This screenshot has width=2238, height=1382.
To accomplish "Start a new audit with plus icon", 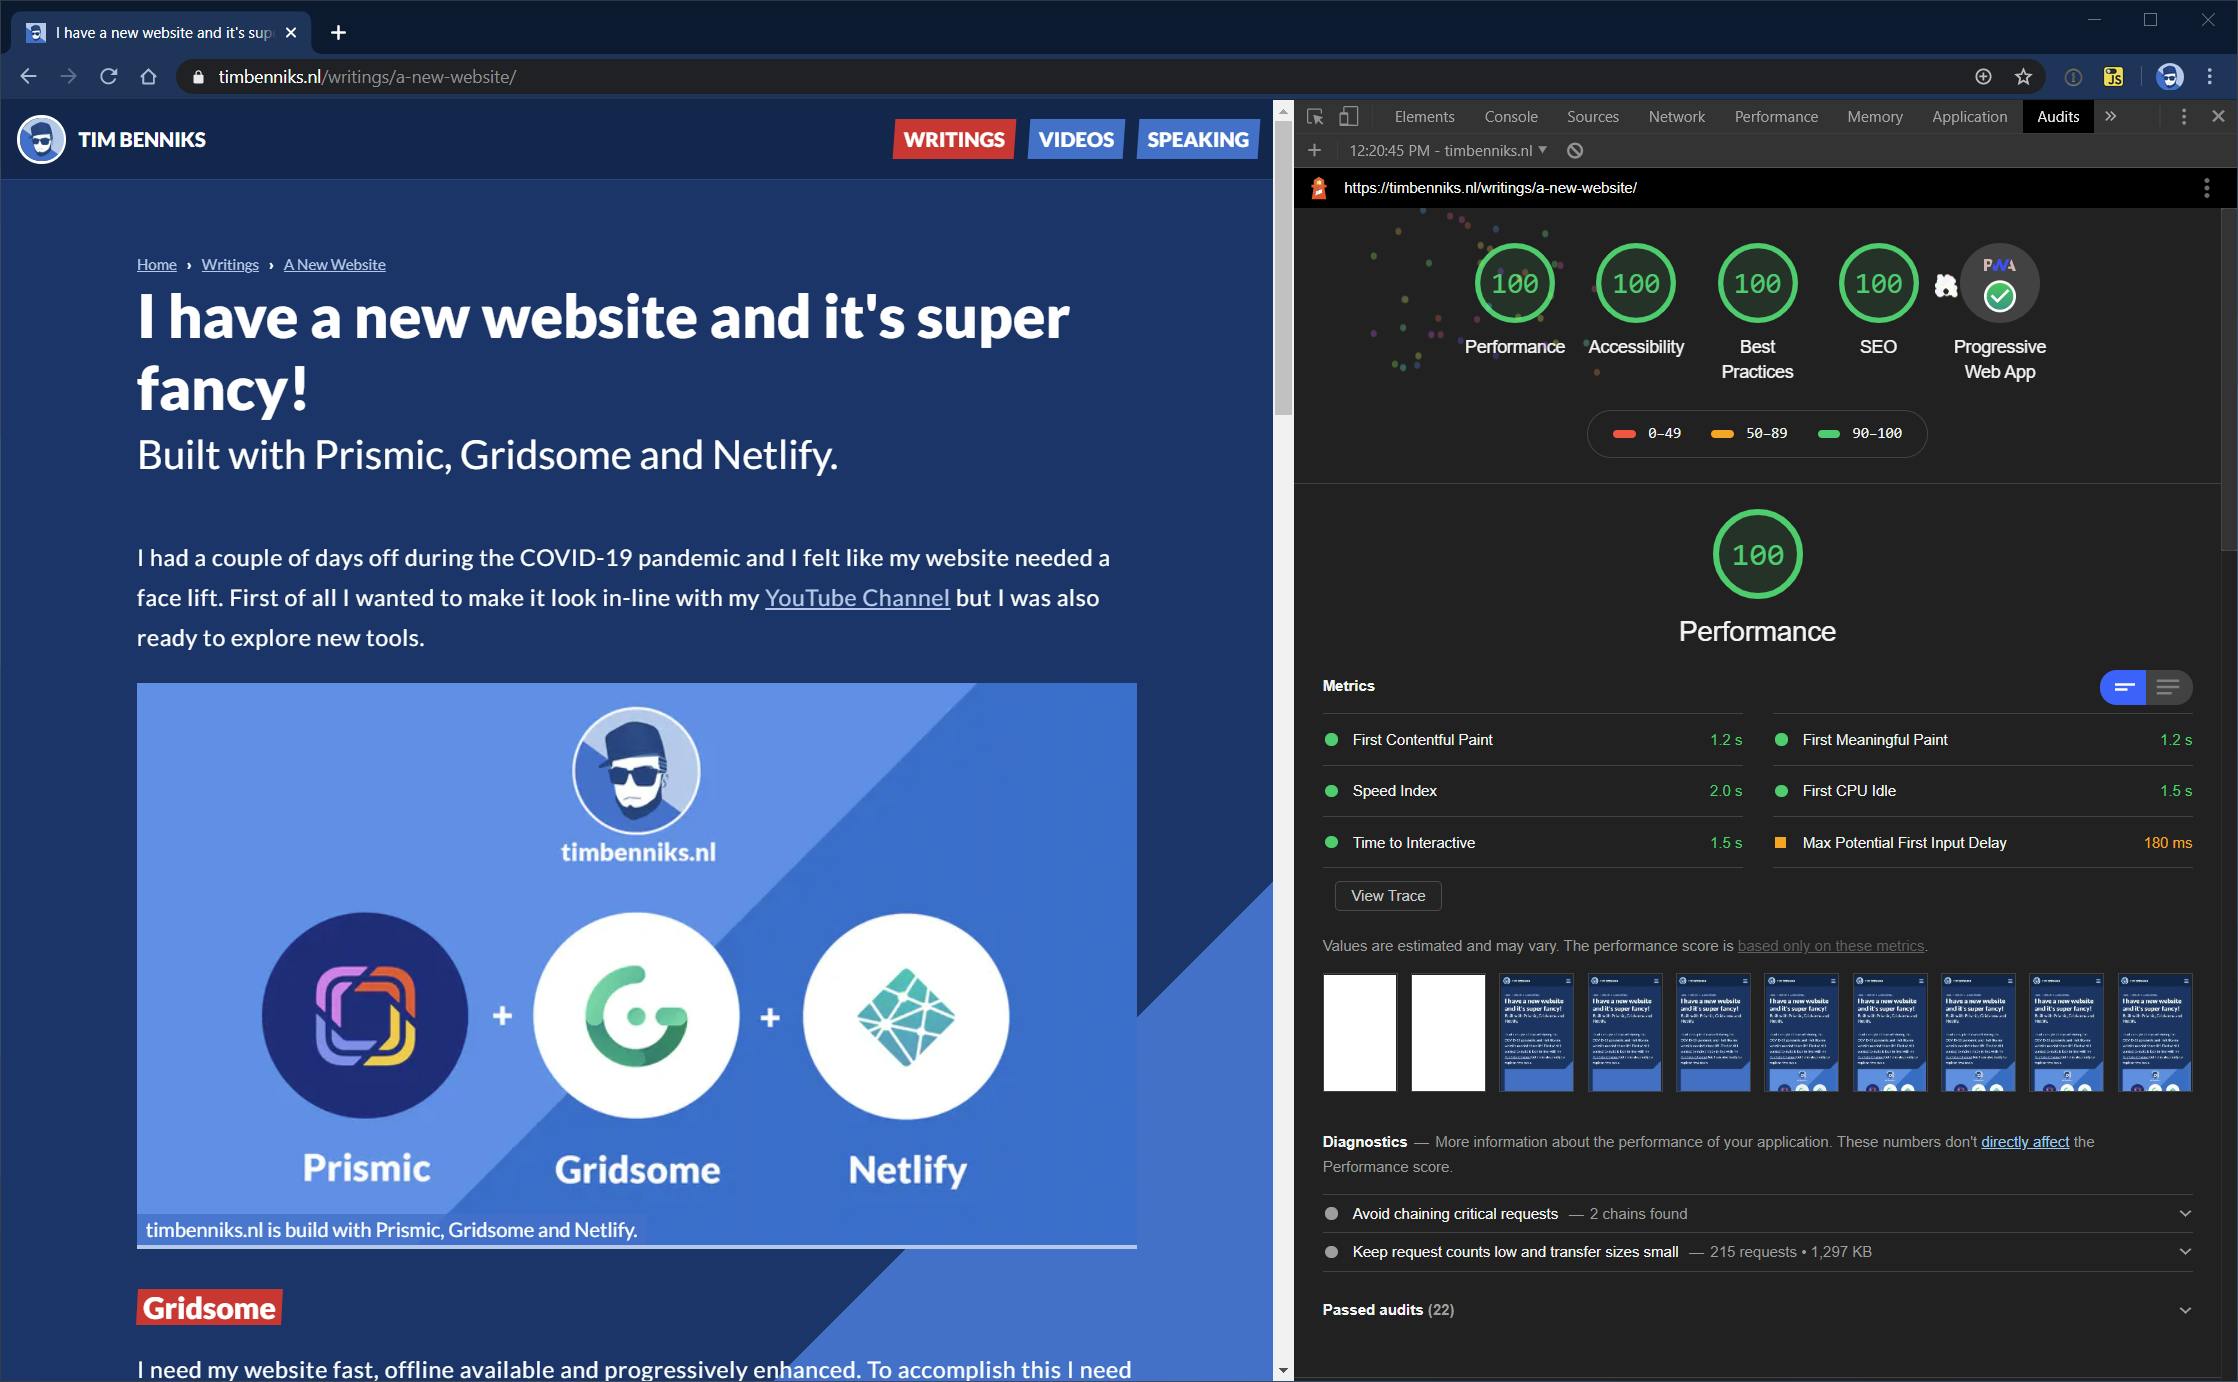I will (x=1315, y=150).
